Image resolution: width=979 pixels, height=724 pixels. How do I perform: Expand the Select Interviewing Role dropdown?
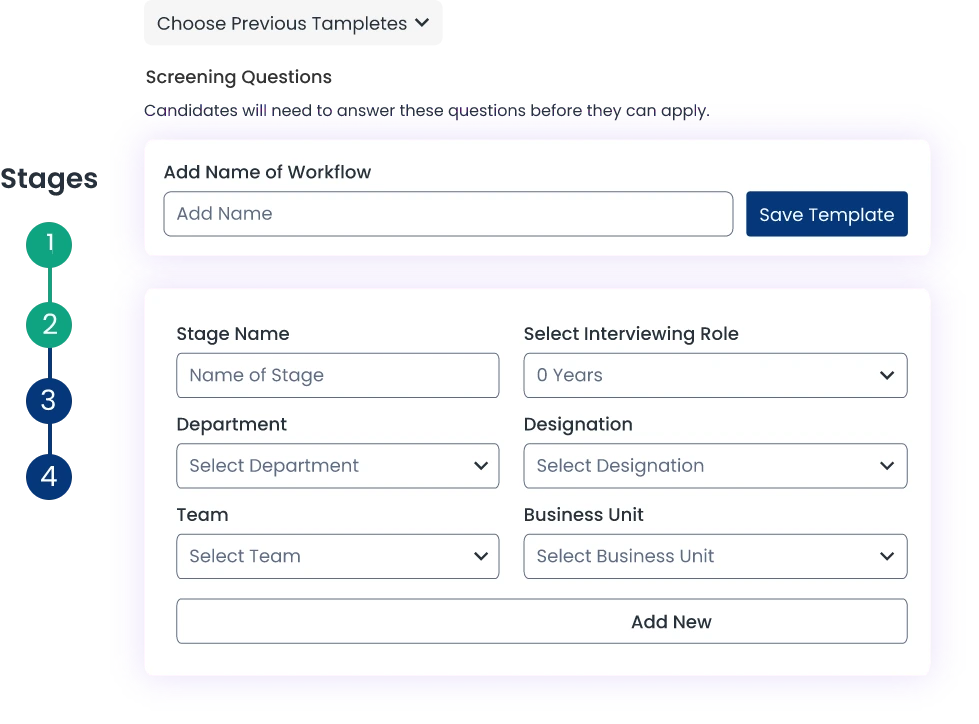(x=714, y=375)
